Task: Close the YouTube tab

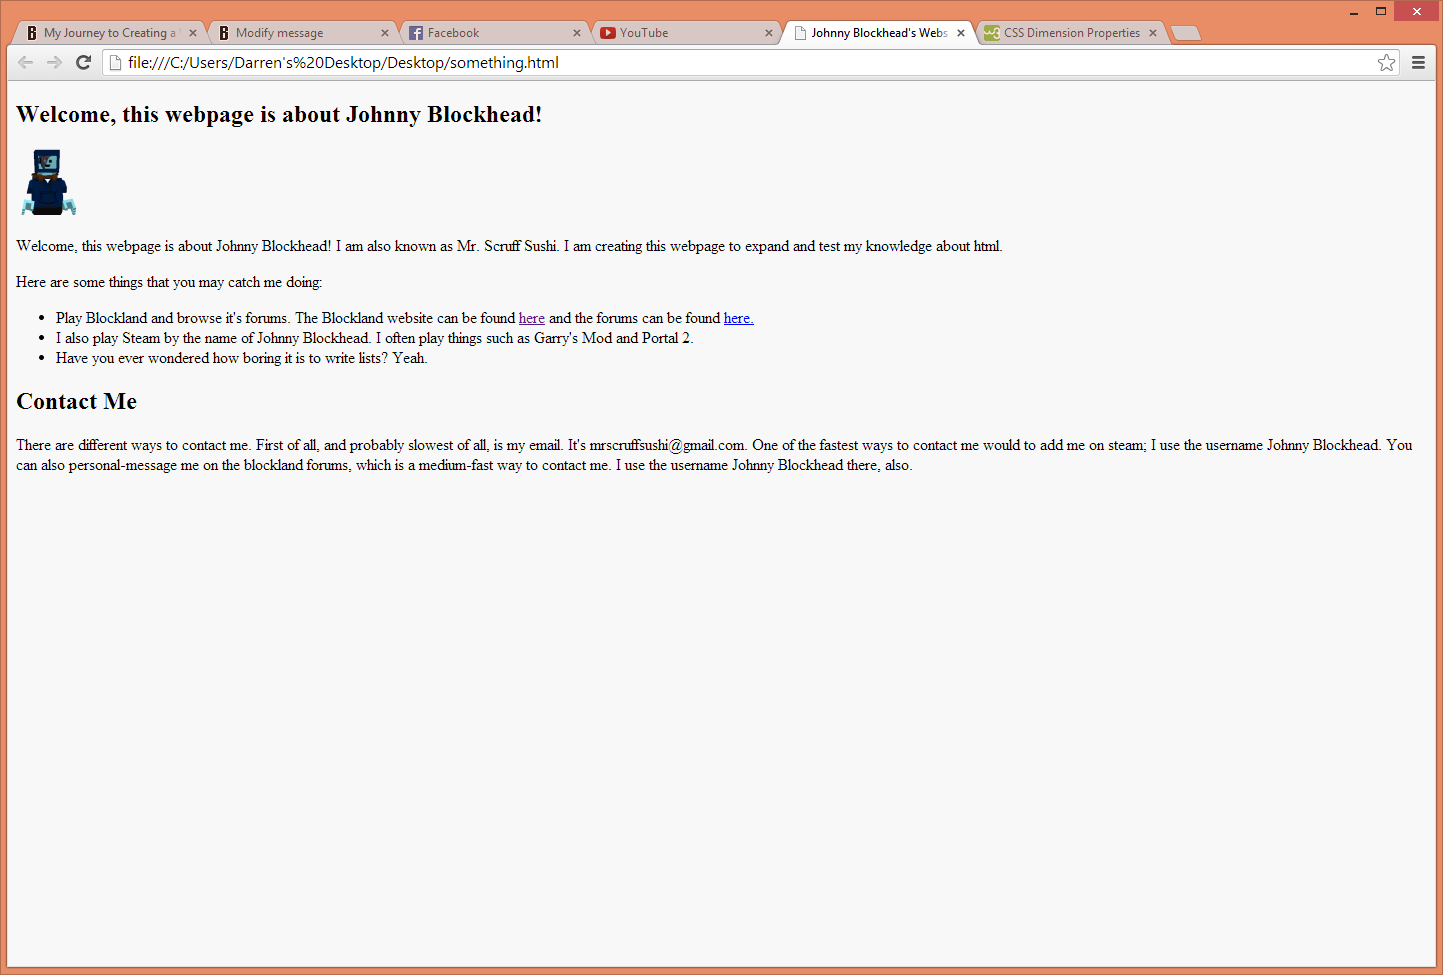Action: click(x=769, y=33)
